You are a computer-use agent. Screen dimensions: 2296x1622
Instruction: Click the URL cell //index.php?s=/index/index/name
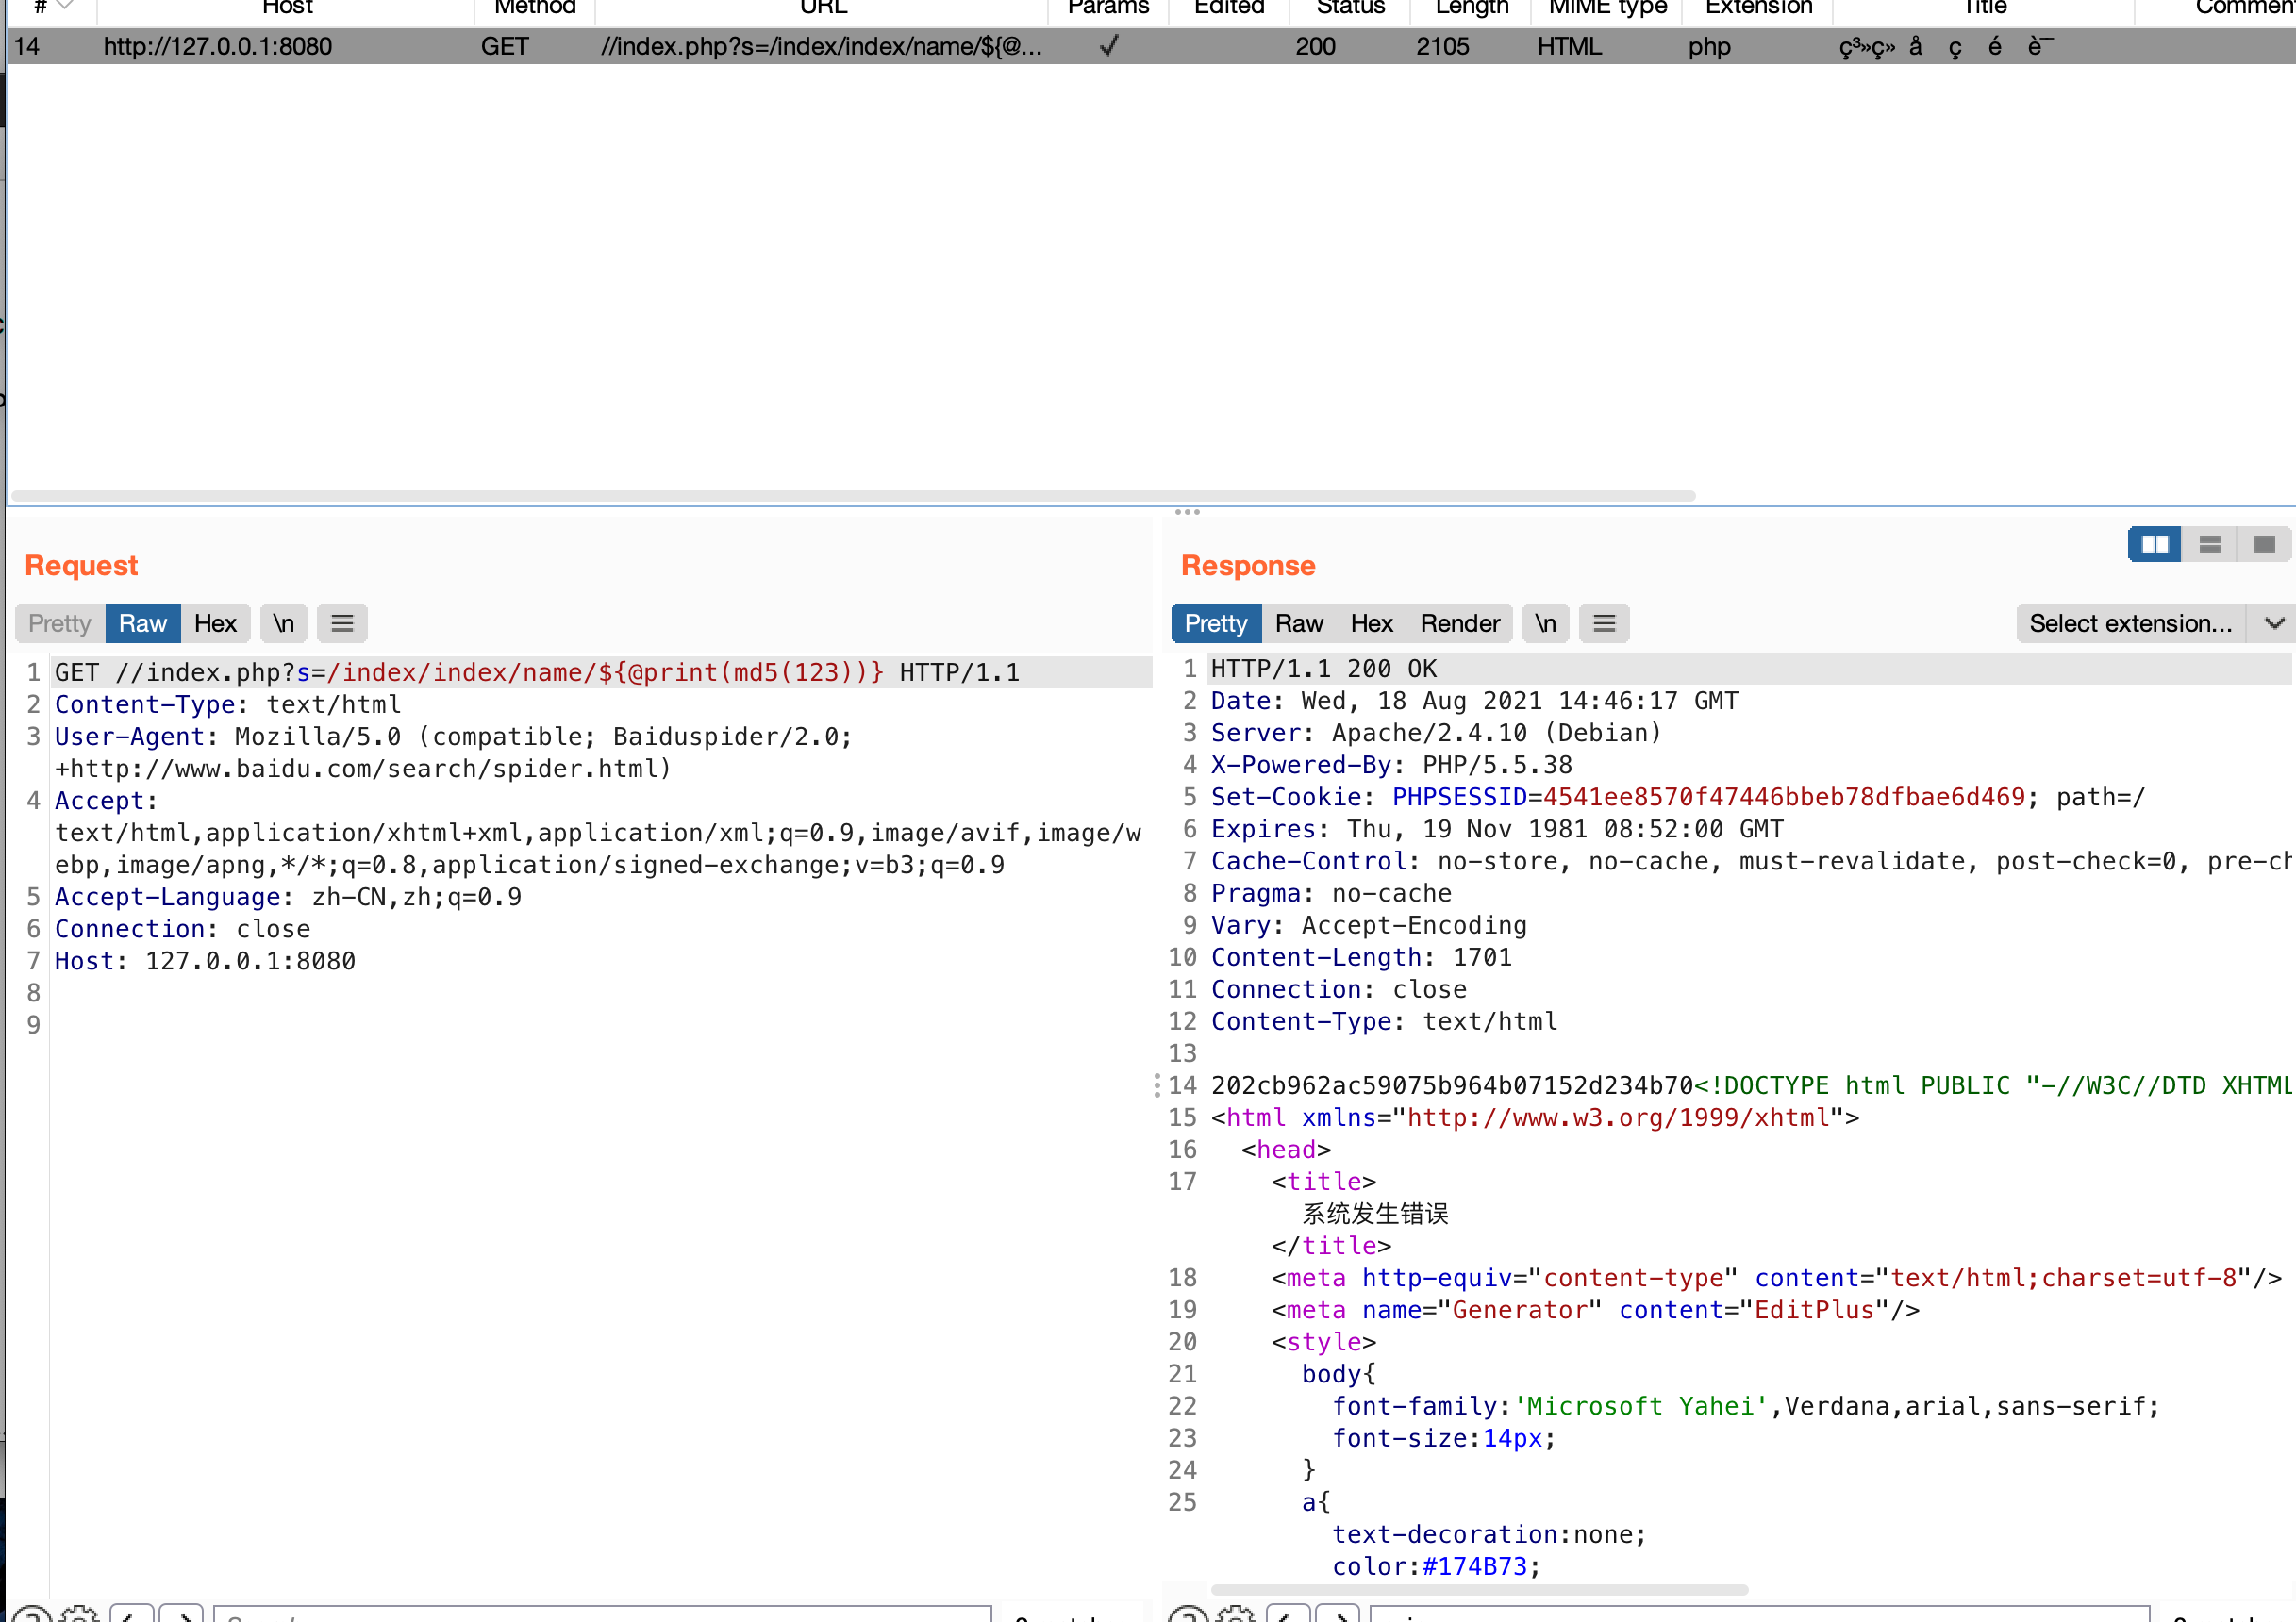pyautogui.click(x=821, y=46)
